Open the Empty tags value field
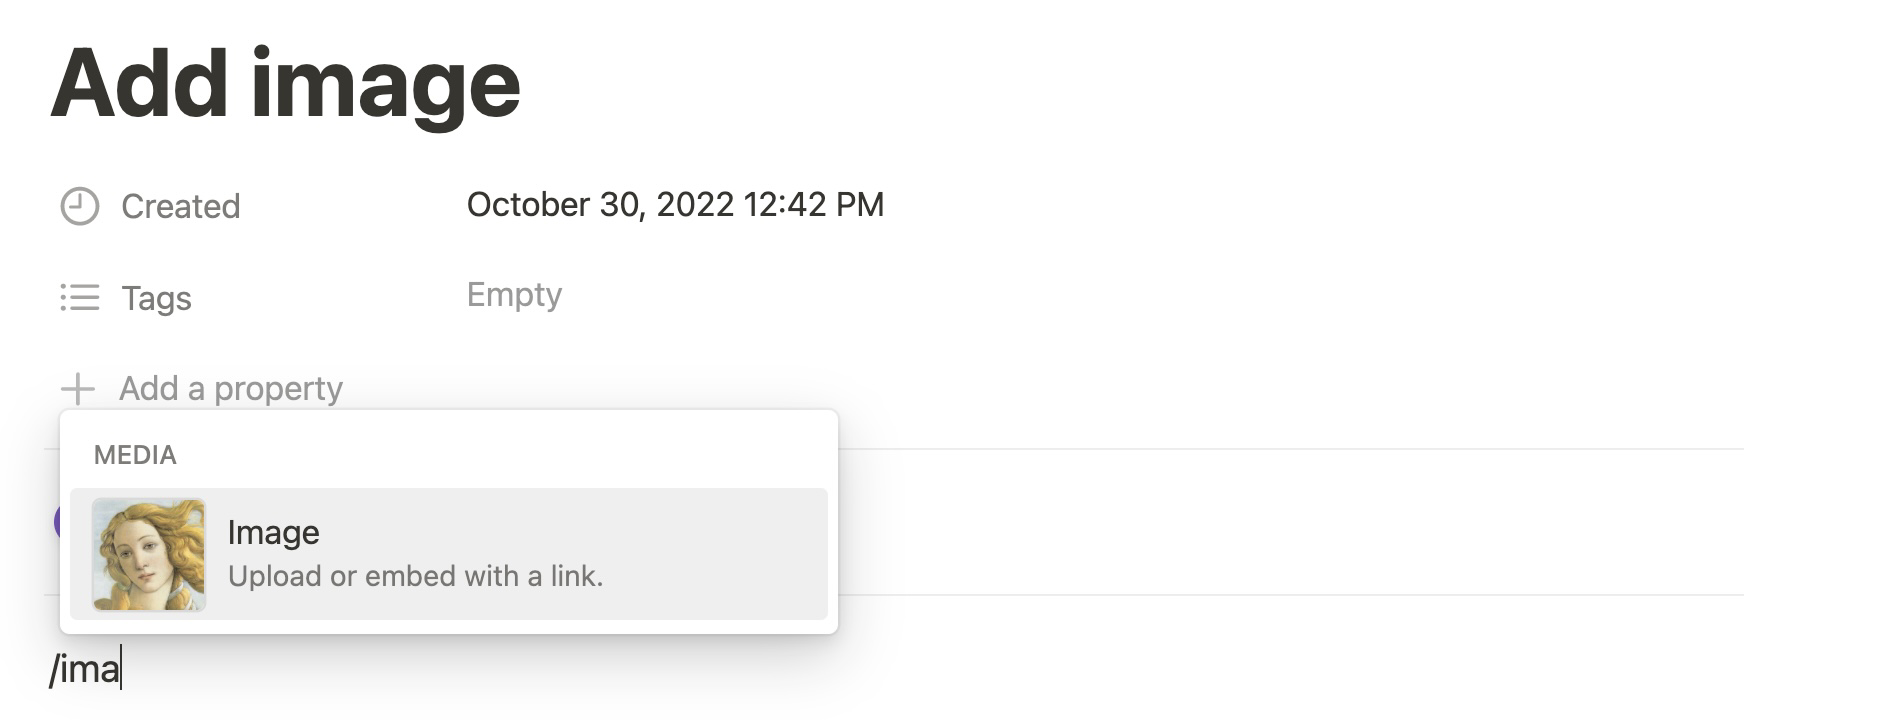Viewport: 1878px width, 720px height. 514,295
